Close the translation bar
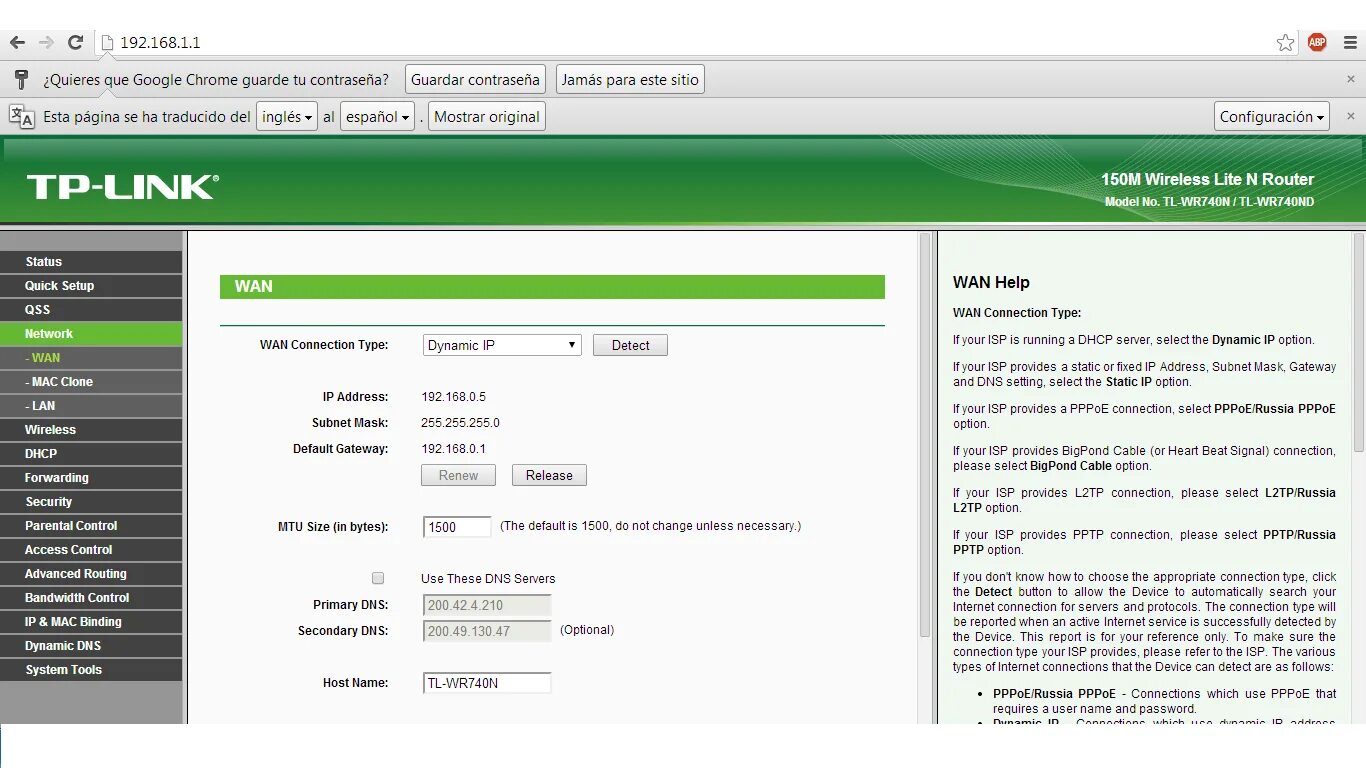Screen dimensions: 1366x768 pos(1351,116)
